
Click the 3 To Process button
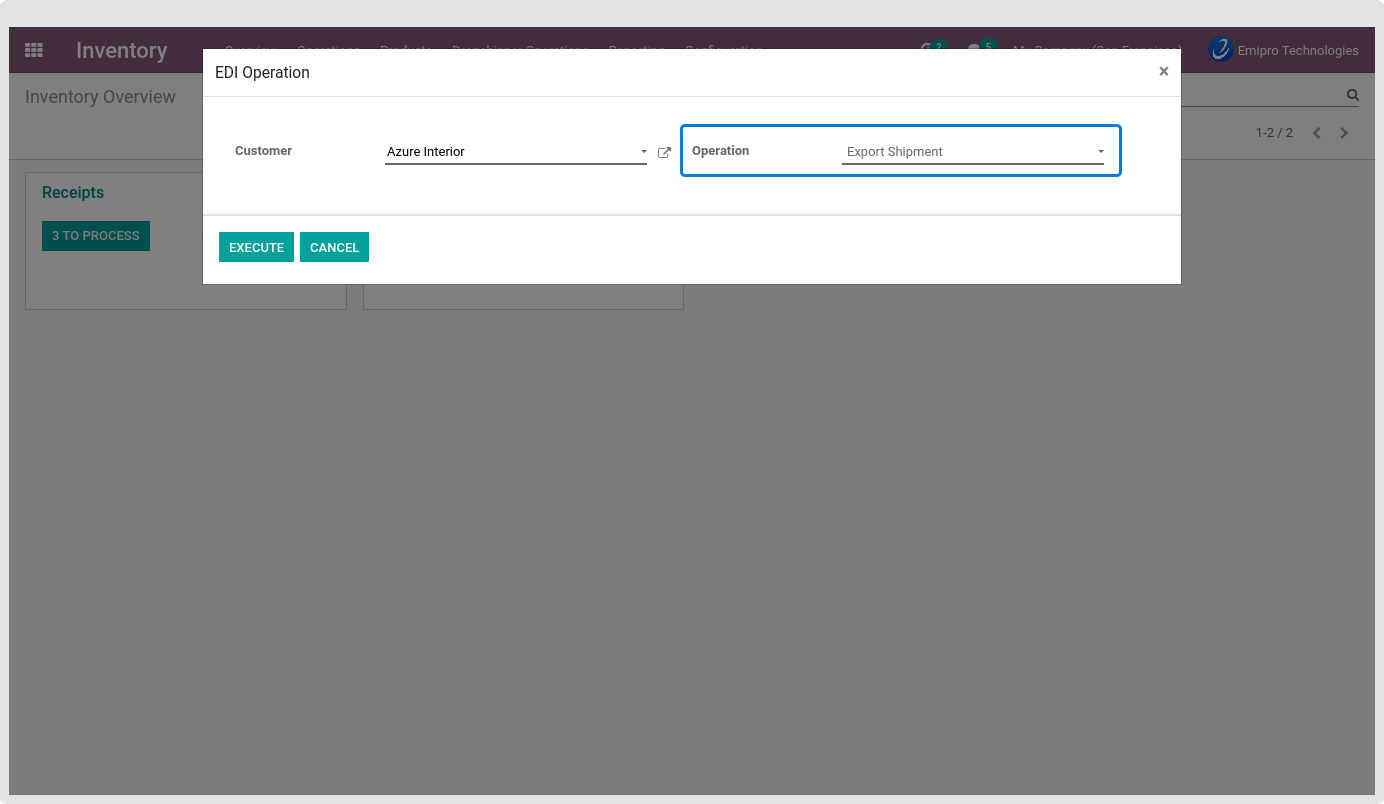pos(96,236)
